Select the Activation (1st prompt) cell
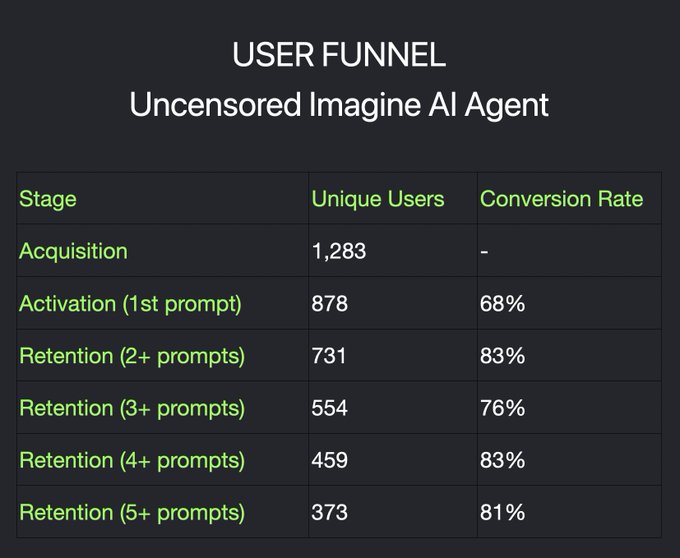 coord(130,303)
